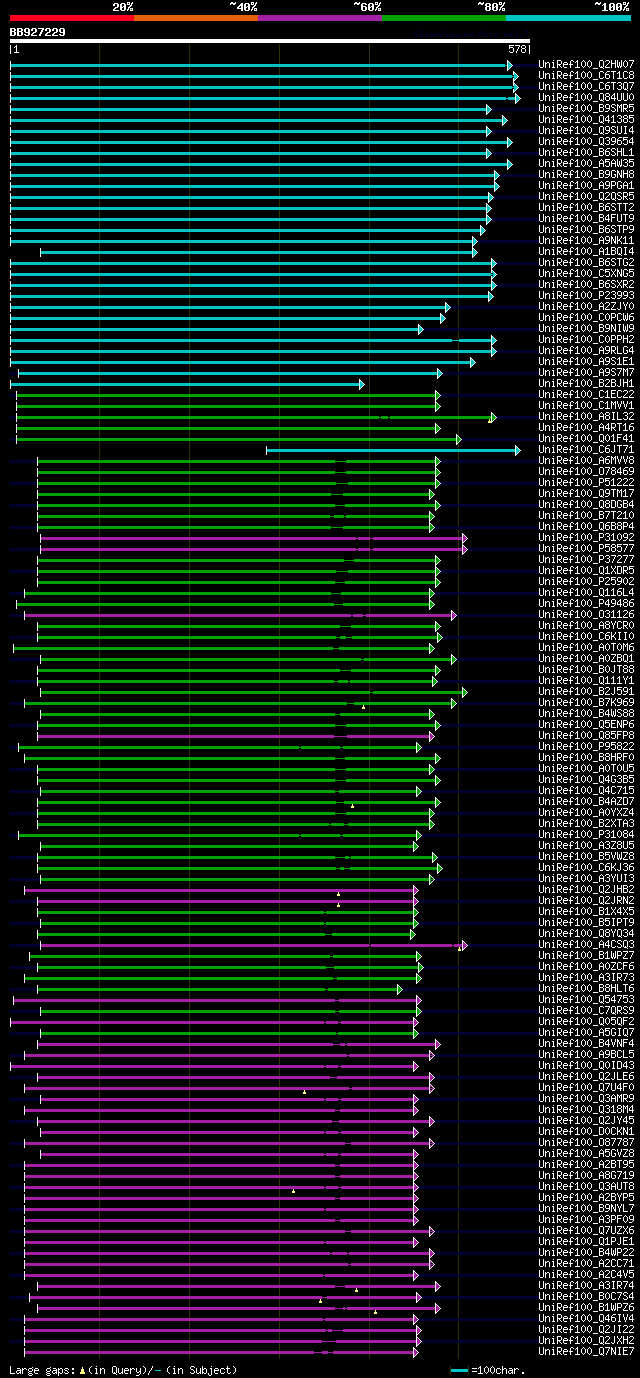Click the cyan alignment bar for Q2HW07
The image size is (640, 1378).
(261, 64)
